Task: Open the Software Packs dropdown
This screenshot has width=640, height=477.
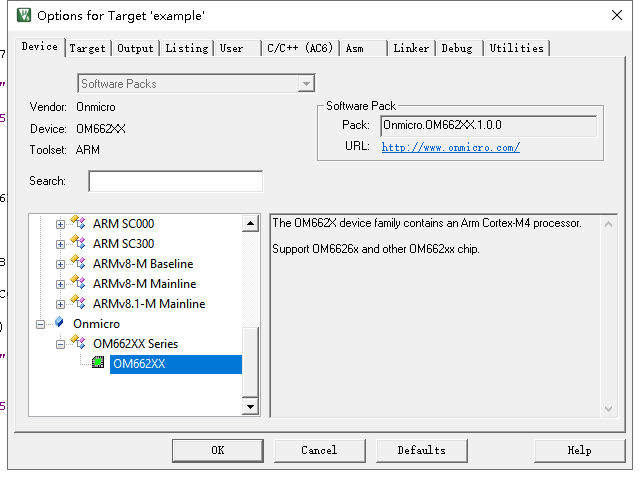Action: pos(306,84)
